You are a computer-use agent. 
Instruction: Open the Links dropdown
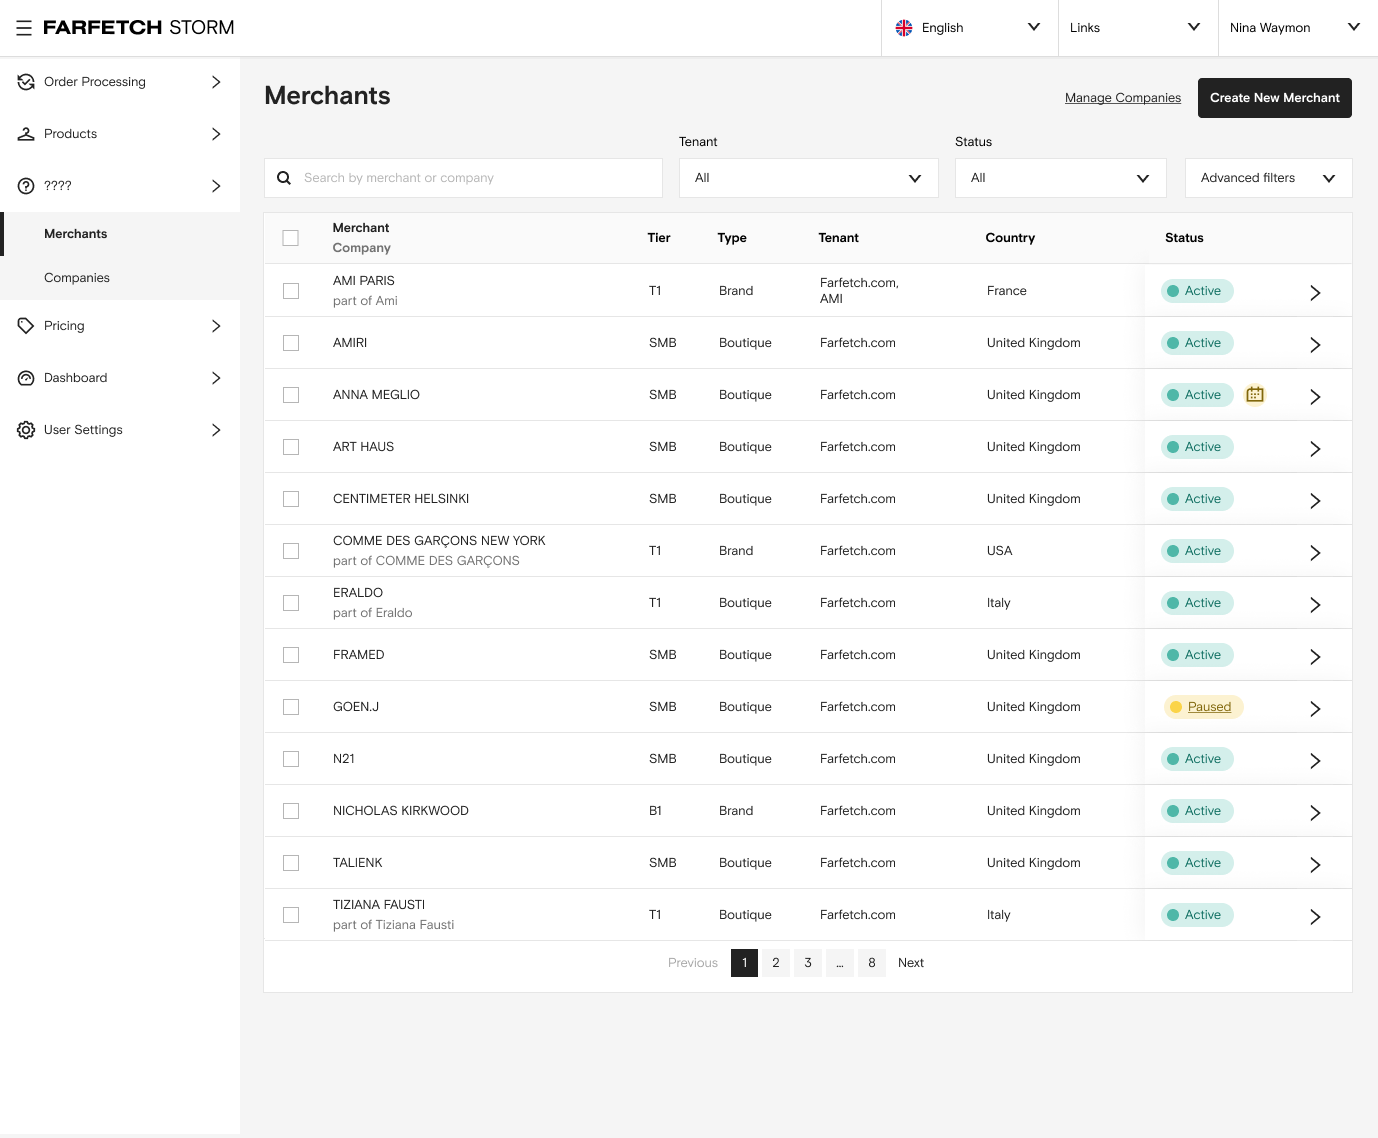(1138, 28)
